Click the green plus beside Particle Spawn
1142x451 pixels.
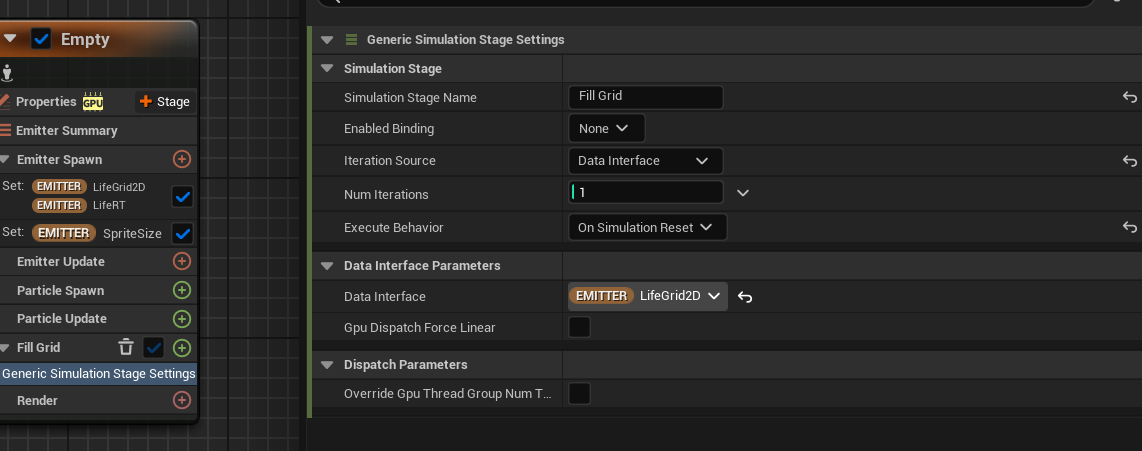coord(182,290)
